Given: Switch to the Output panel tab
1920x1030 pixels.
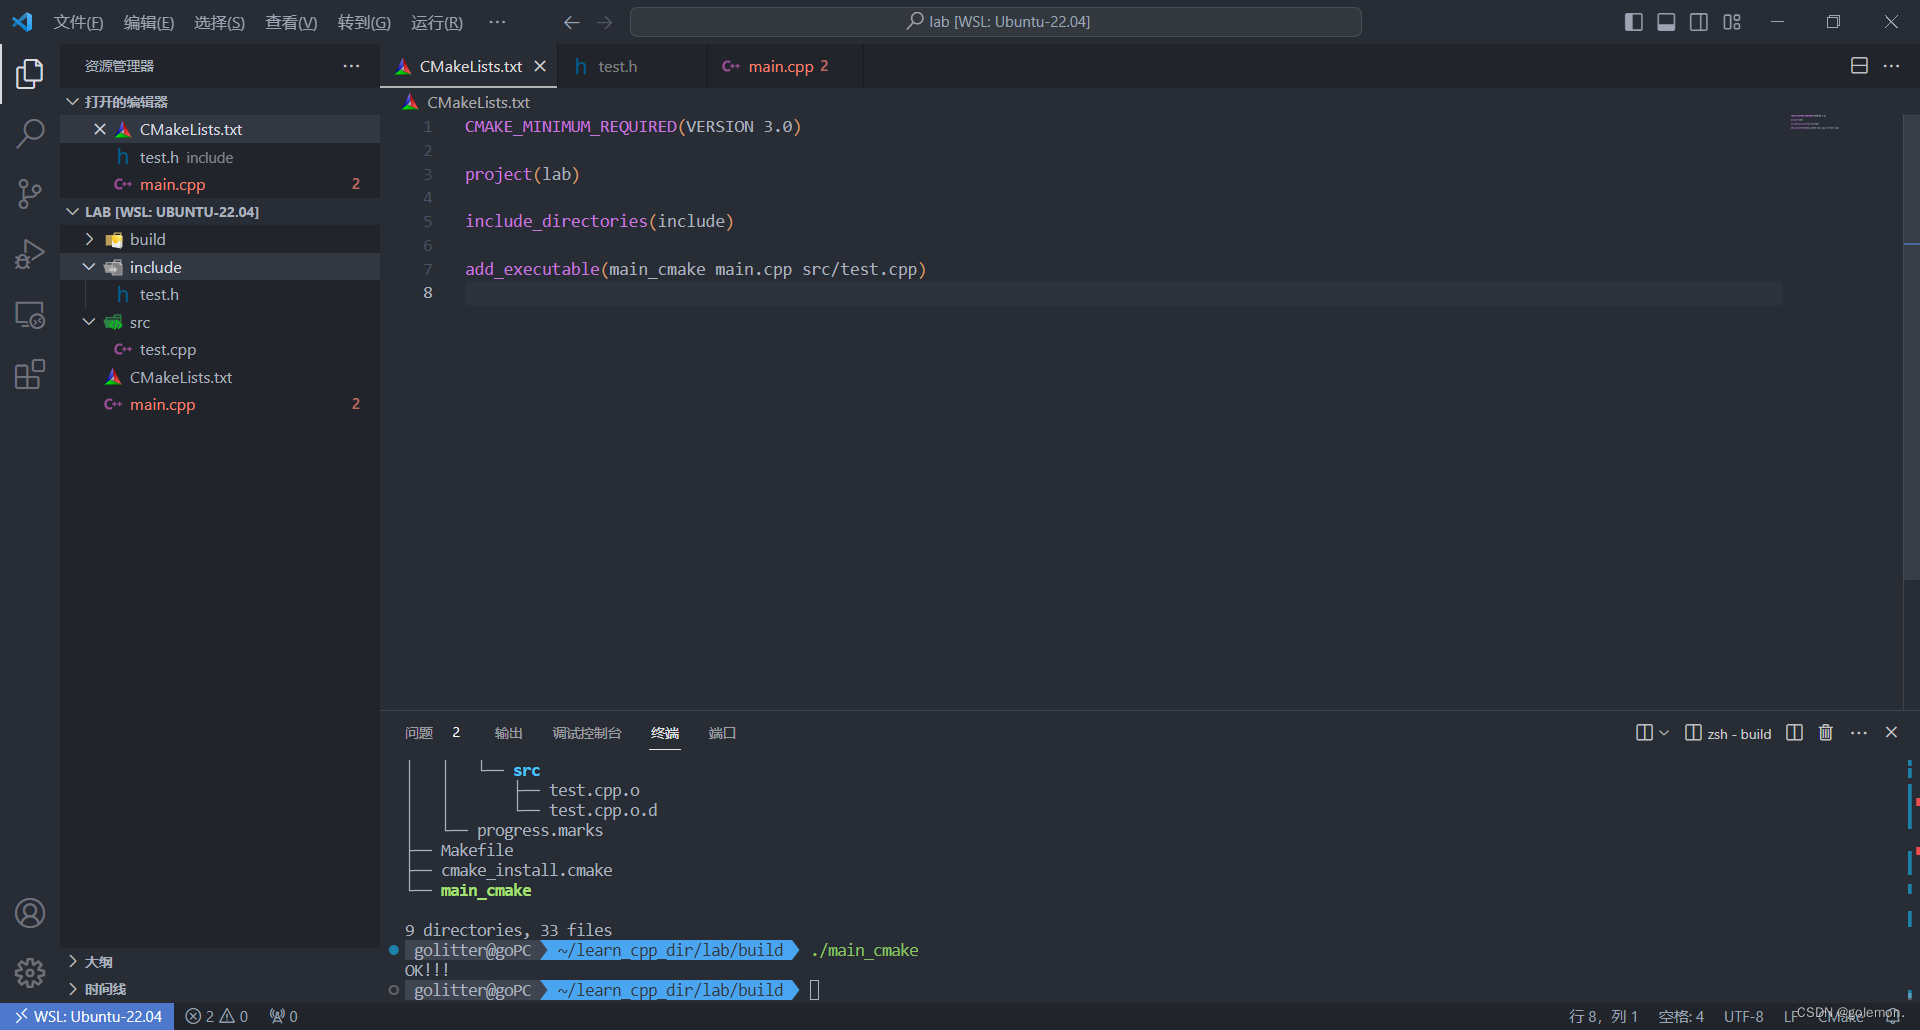Looking at the screenshot, I should pos(508,733).
